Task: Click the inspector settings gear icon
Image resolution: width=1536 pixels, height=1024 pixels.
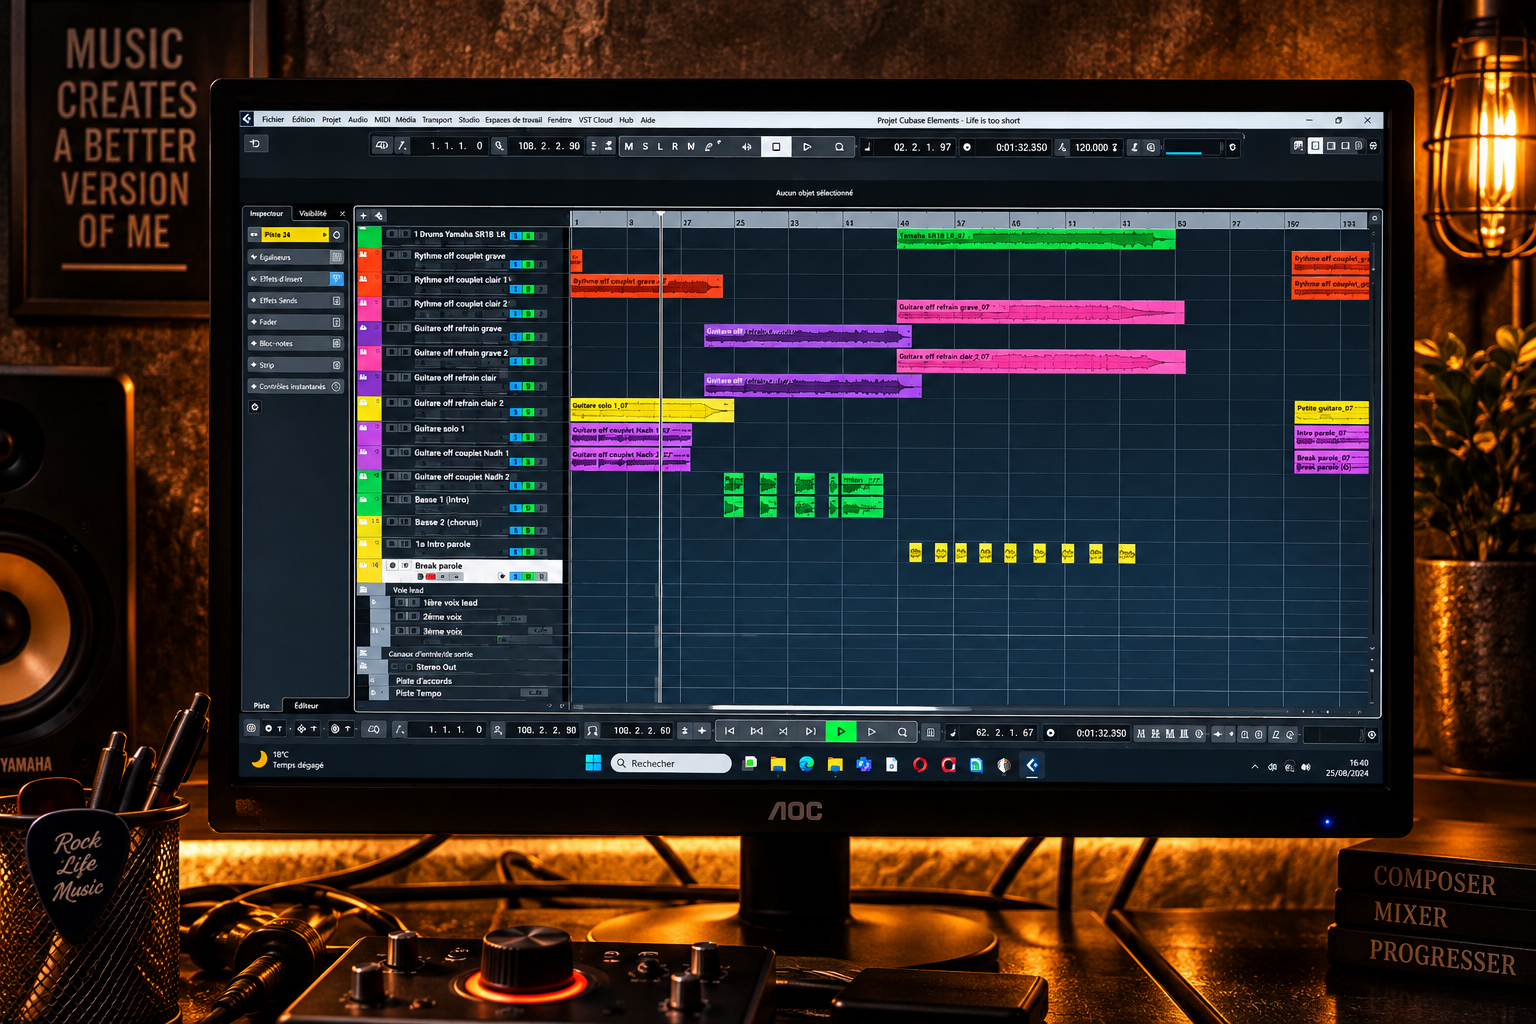Action: pos(255,407)
